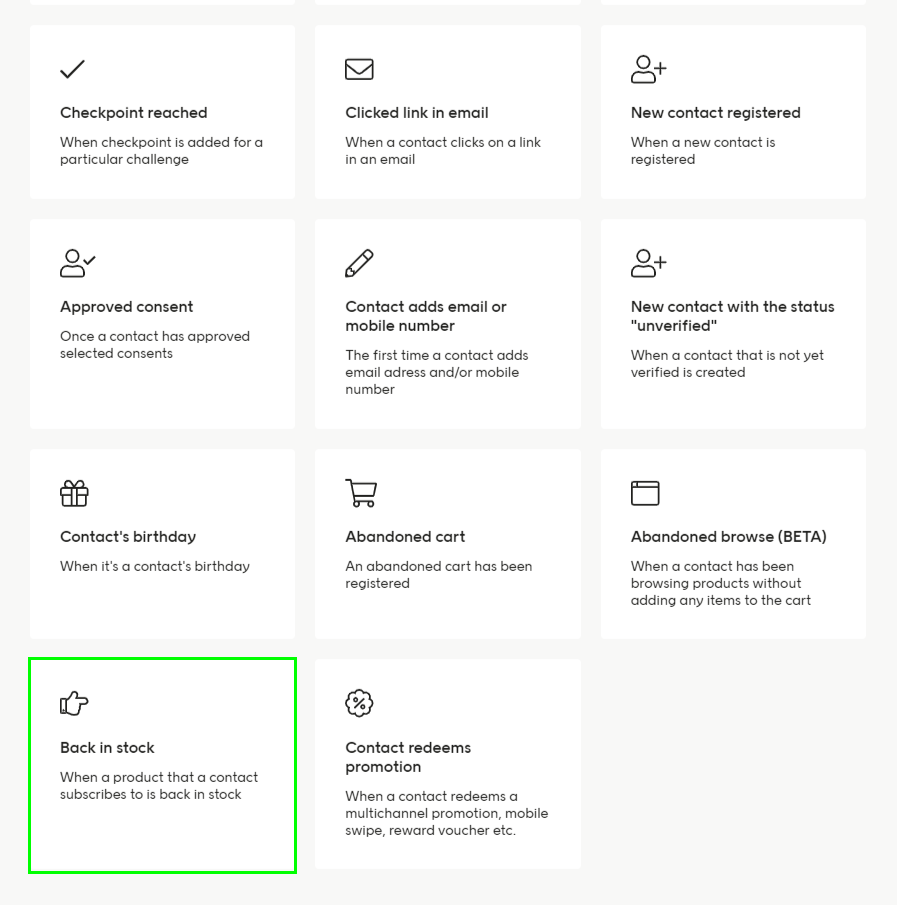Pick the New contact registered heading

click(715, 113)
